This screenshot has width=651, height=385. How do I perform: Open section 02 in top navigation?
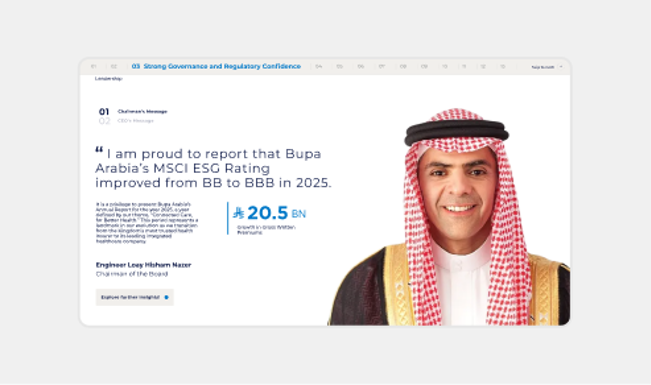coord(114,66)
